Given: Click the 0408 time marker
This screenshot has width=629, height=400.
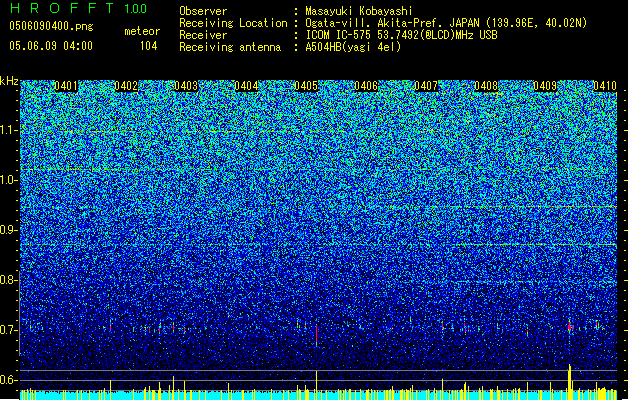Looking at the screenshot, I should [486, 86].
